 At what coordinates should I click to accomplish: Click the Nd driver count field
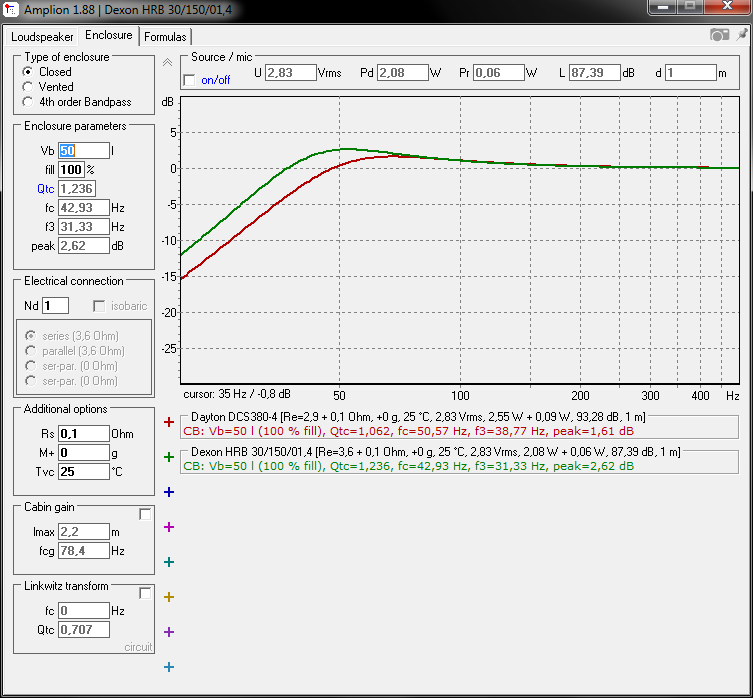coord(55,306)
